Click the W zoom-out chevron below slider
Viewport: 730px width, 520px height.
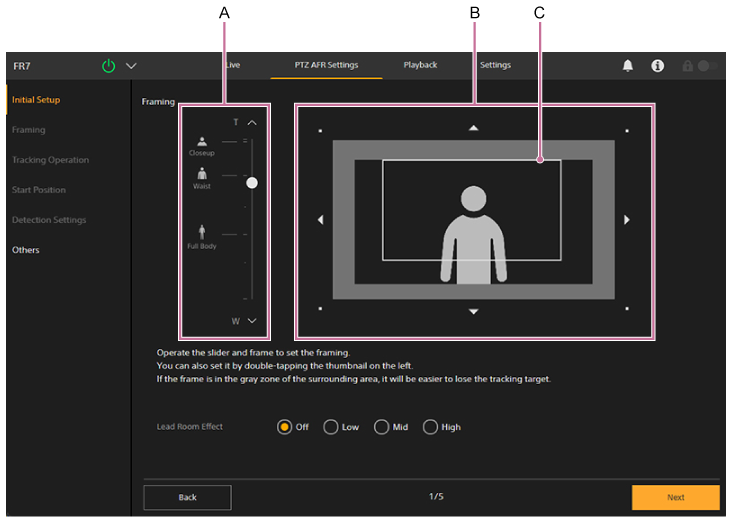[x=252, y=321]
